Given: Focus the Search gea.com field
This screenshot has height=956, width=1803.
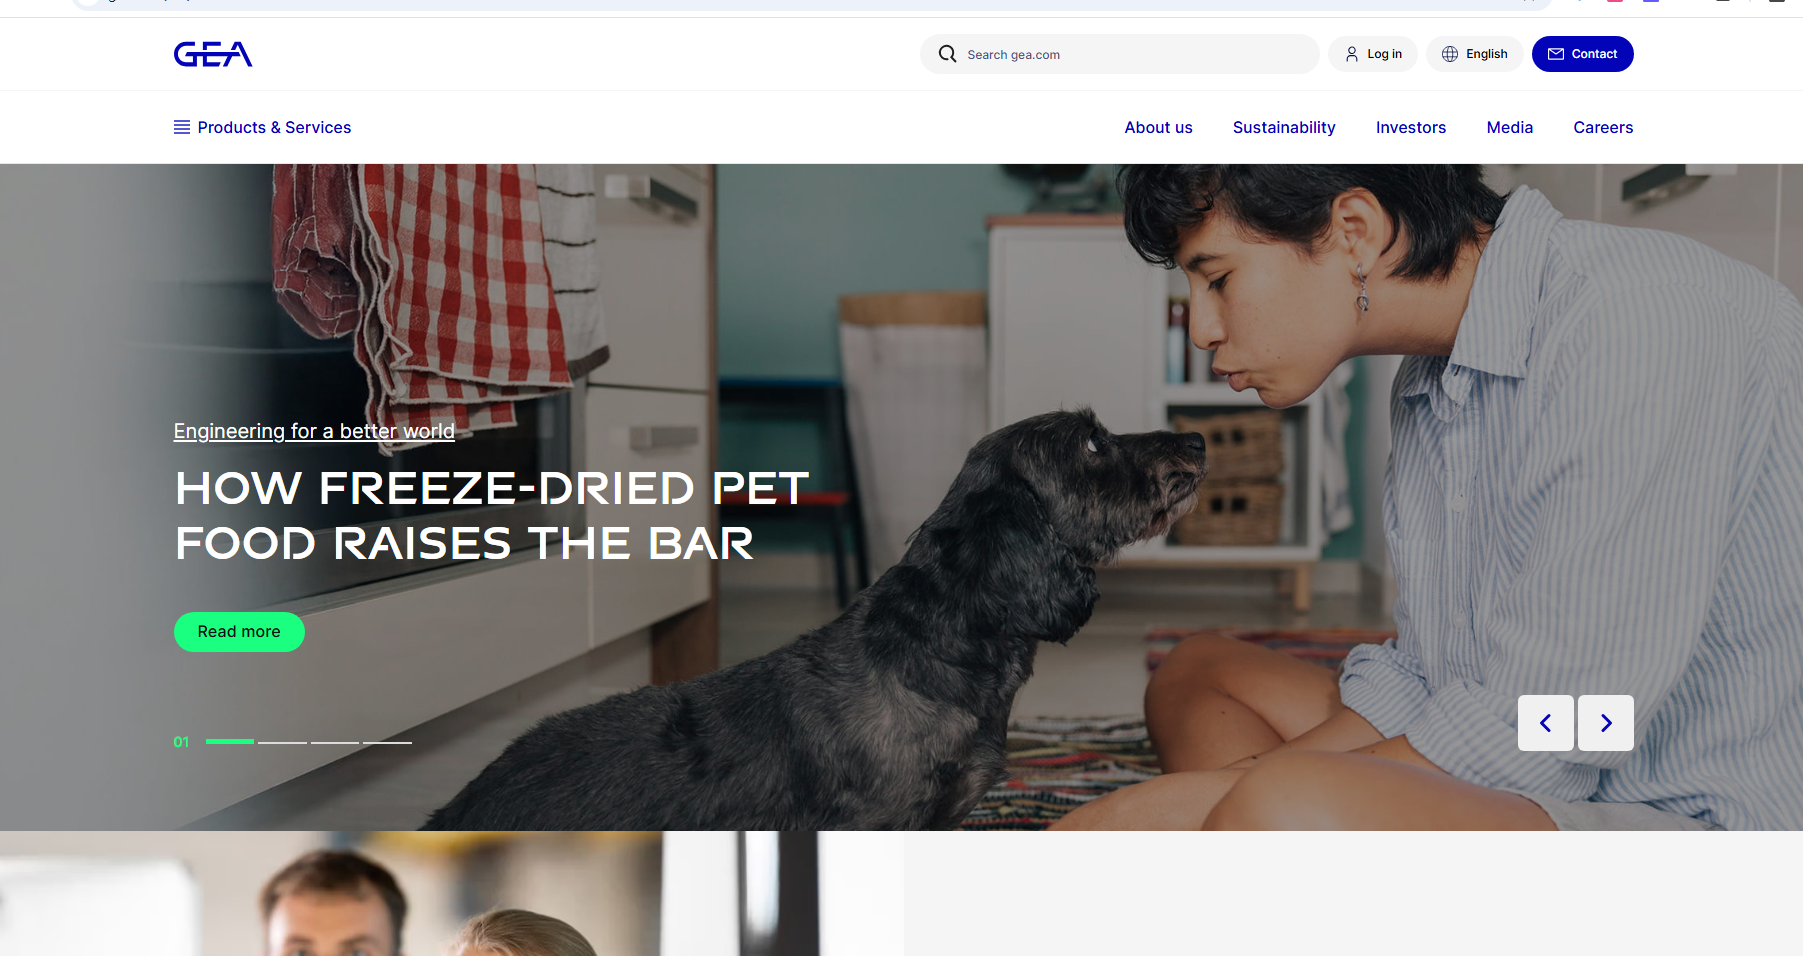Looking at the screenshot, I should 1119,54.
